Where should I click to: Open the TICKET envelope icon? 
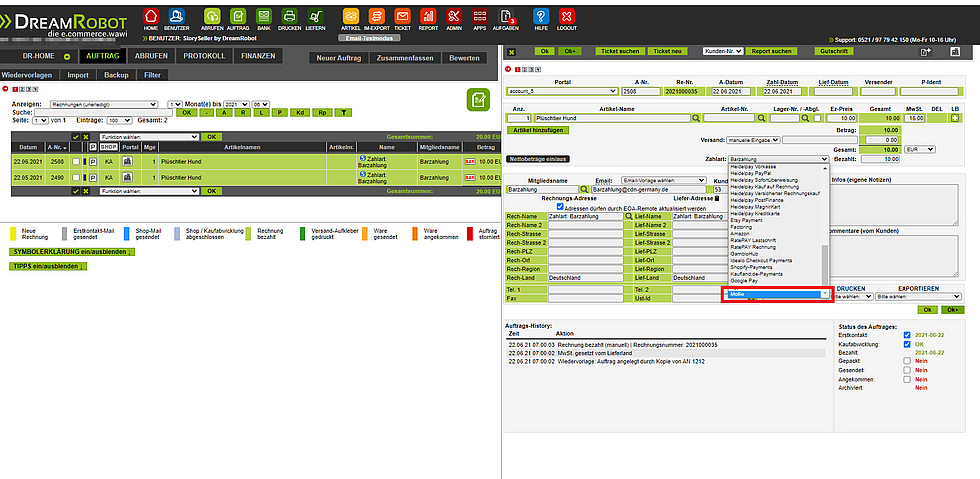(x=402, y=16)
